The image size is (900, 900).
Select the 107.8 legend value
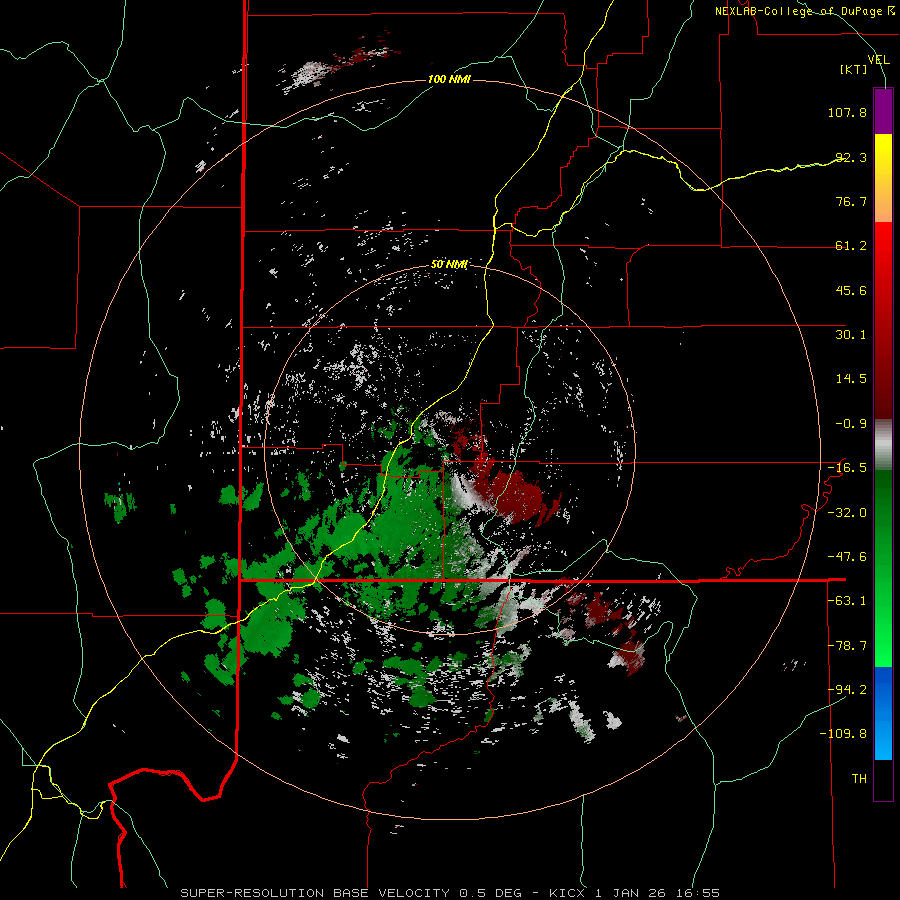tap(847, 112)
